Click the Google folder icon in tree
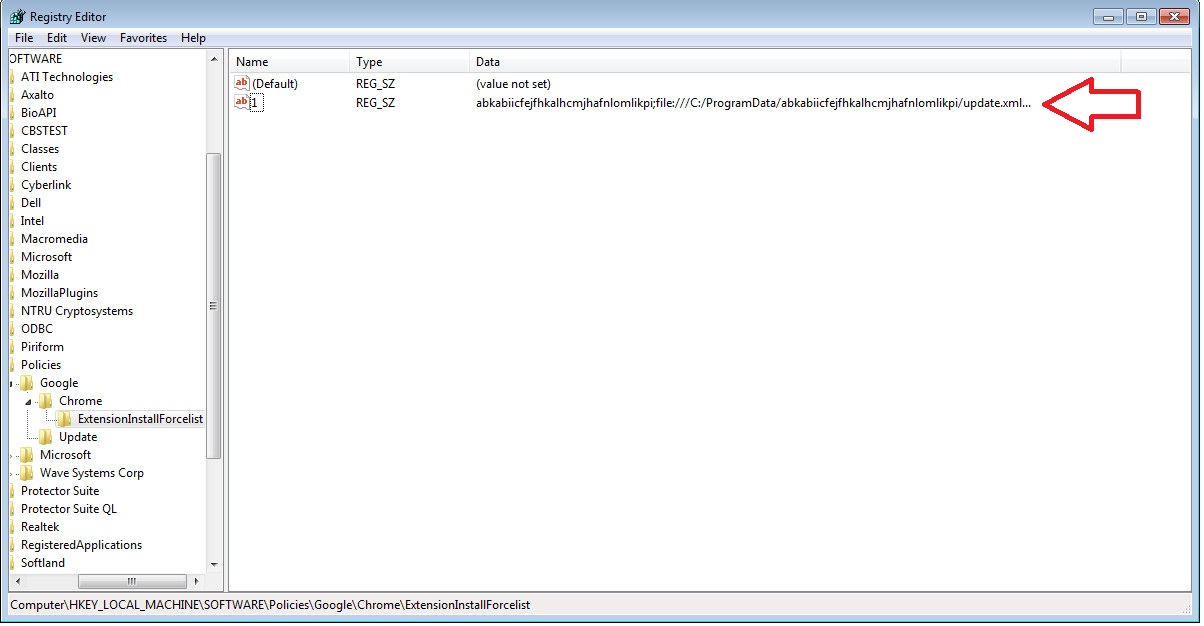 click(x=27, y=383)
